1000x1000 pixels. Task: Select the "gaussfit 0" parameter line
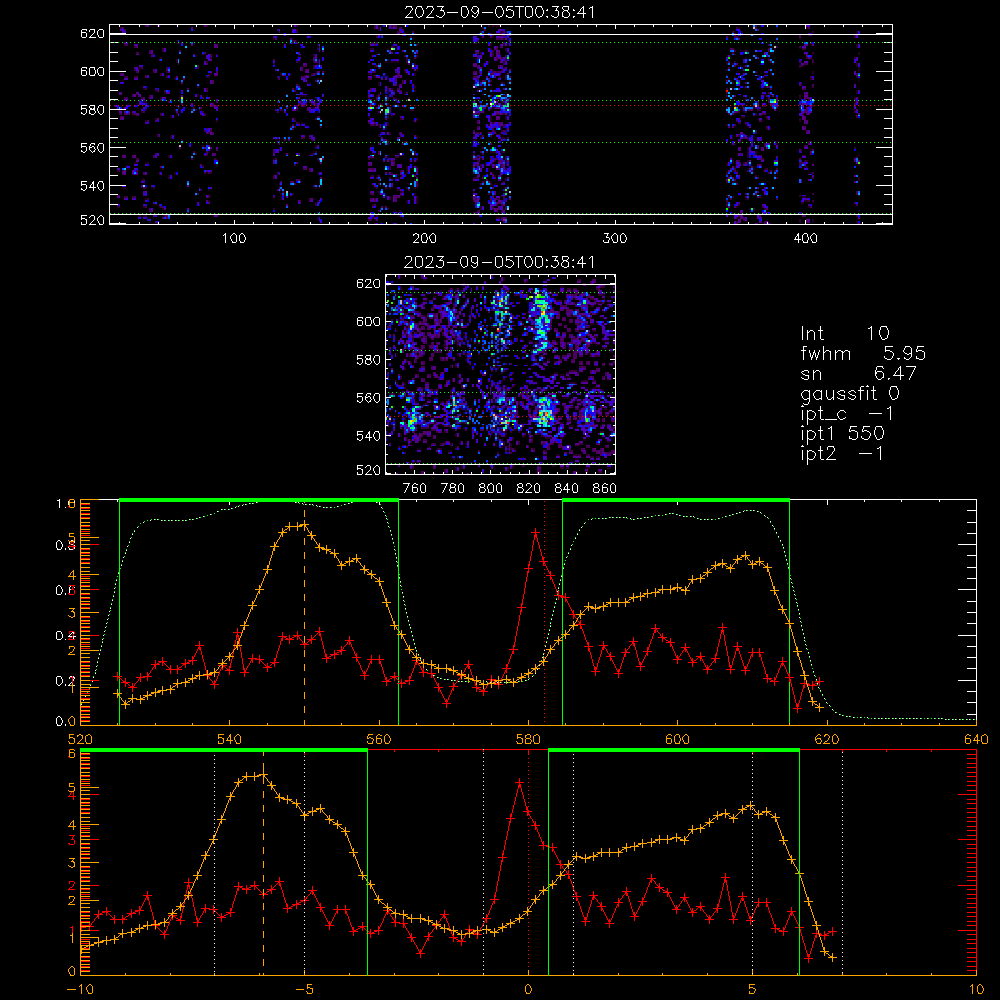(x=849, y=393)
